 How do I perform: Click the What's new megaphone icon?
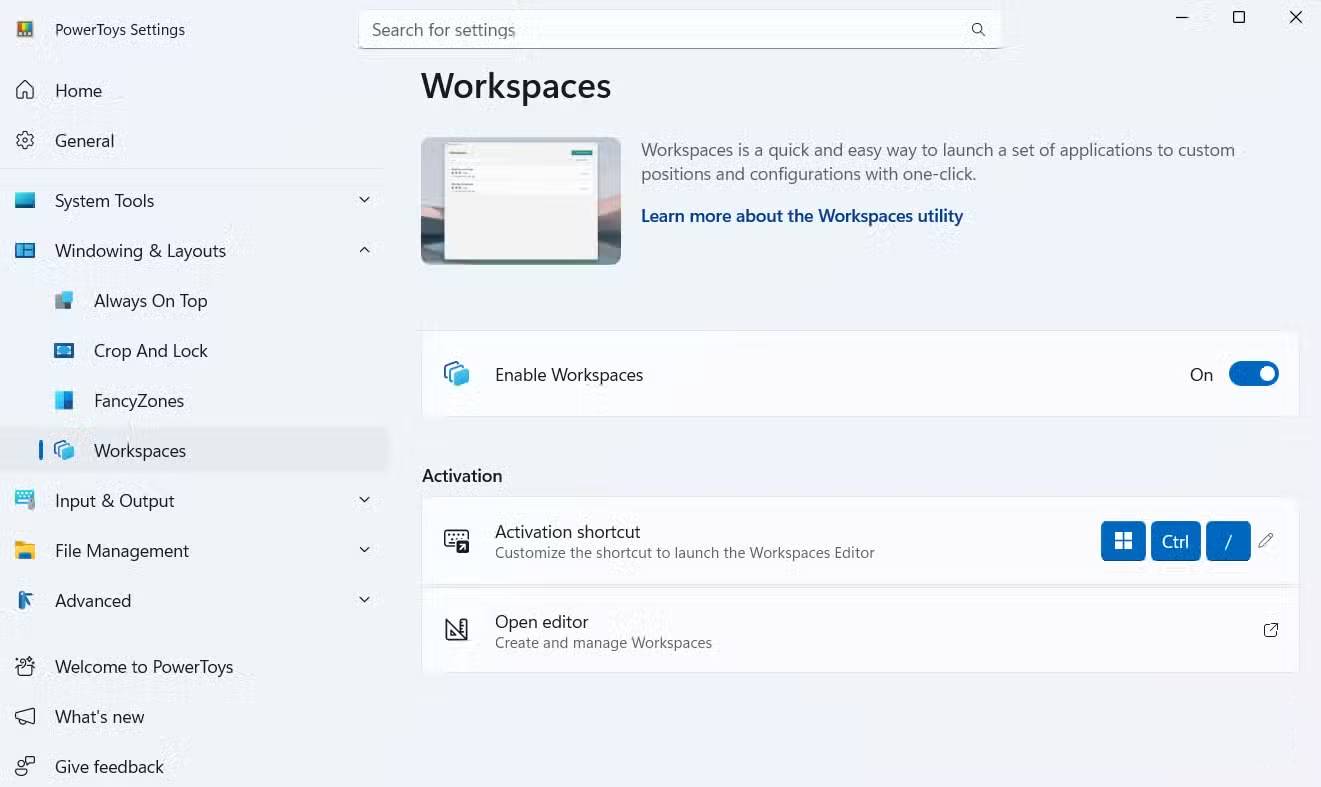25,716
